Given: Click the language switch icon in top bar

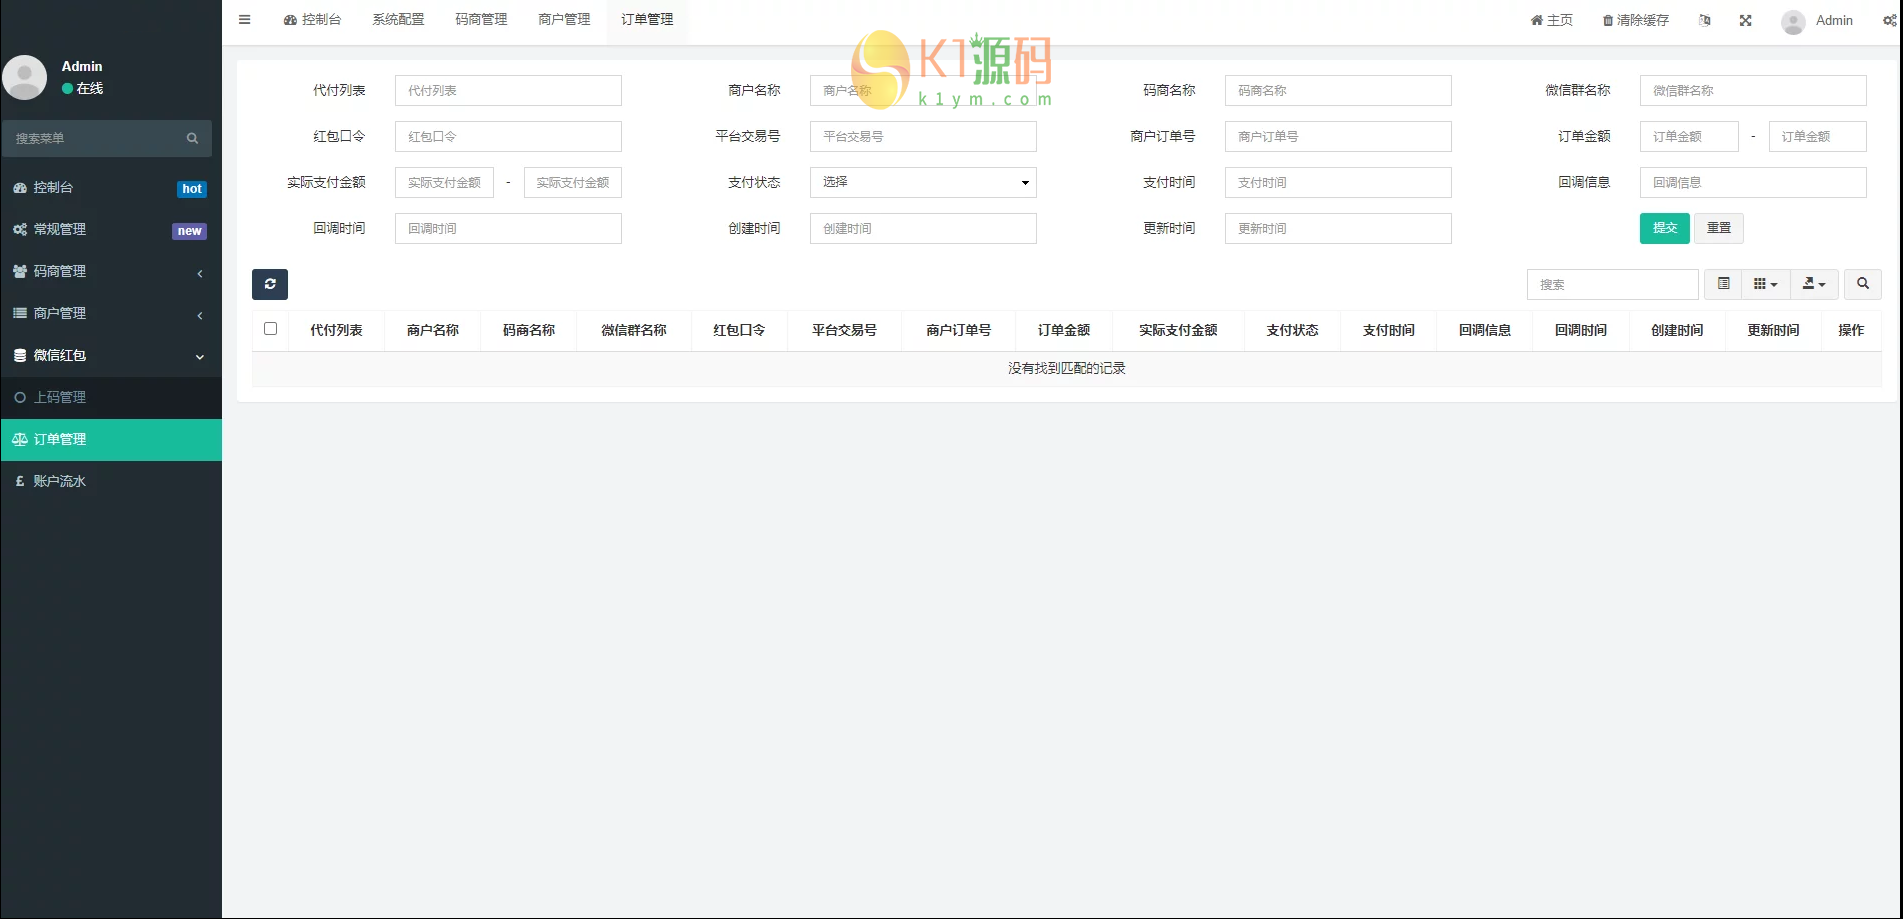Looking at the screenshot, I should pos(1705,20).
